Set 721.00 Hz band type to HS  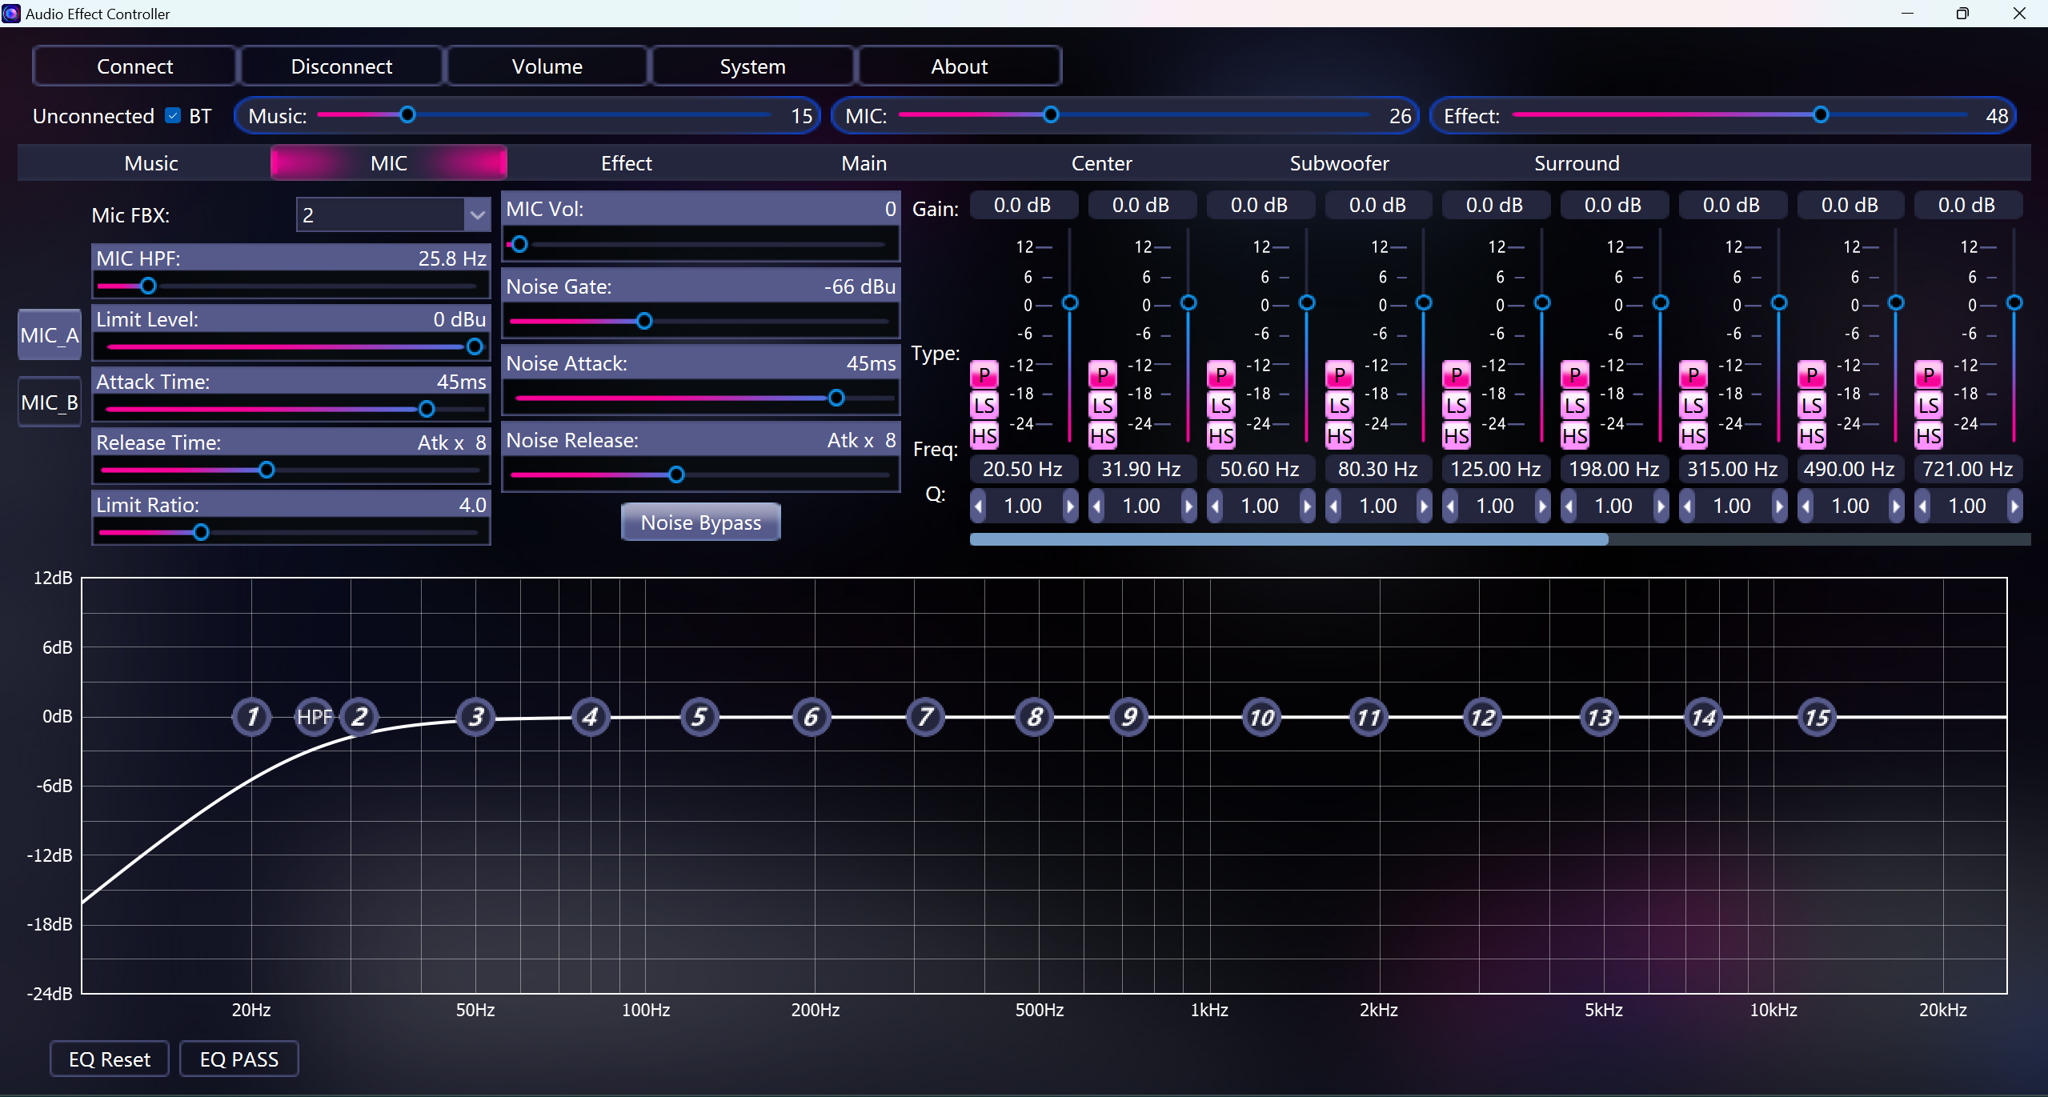[x=1928, y=436]
